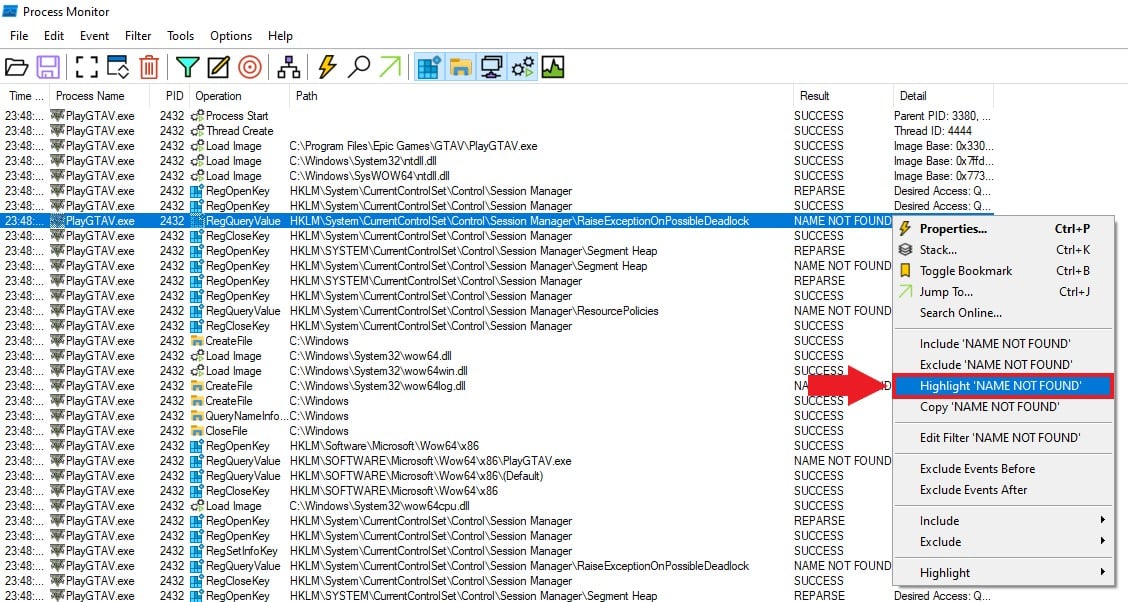Toggle Show Profiling Events graph icon
Screen dimensions: 1128x602
552,68
